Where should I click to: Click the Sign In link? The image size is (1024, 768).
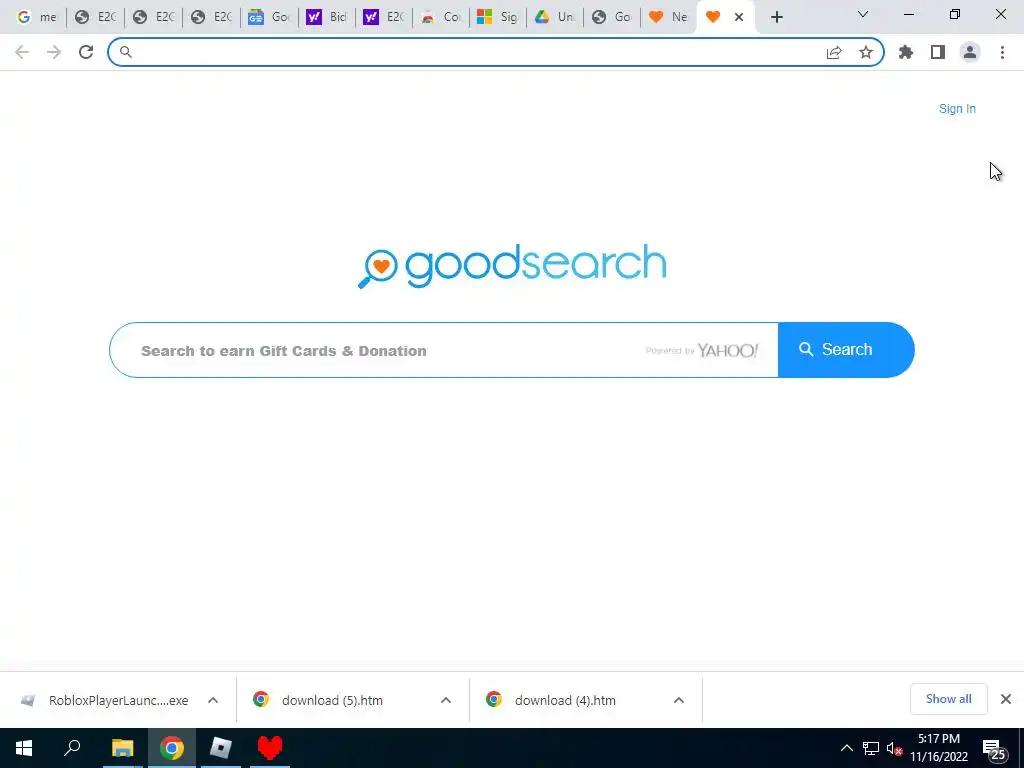957,109
